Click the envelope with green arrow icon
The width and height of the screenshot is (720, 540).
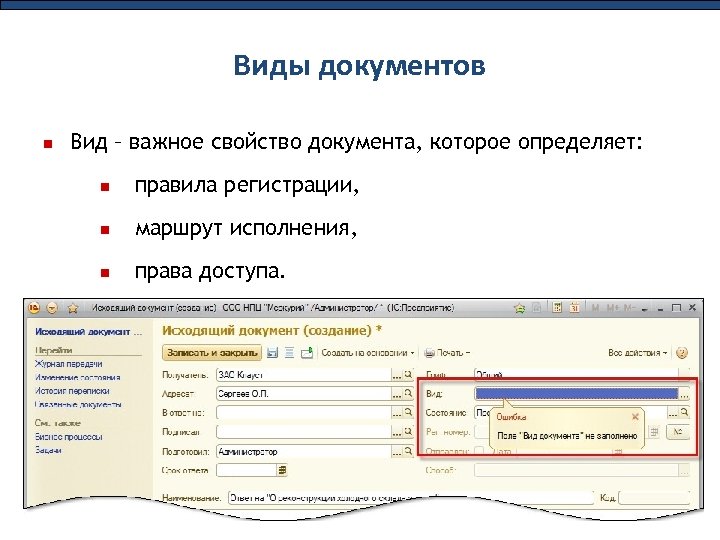[x=307, y=353]
